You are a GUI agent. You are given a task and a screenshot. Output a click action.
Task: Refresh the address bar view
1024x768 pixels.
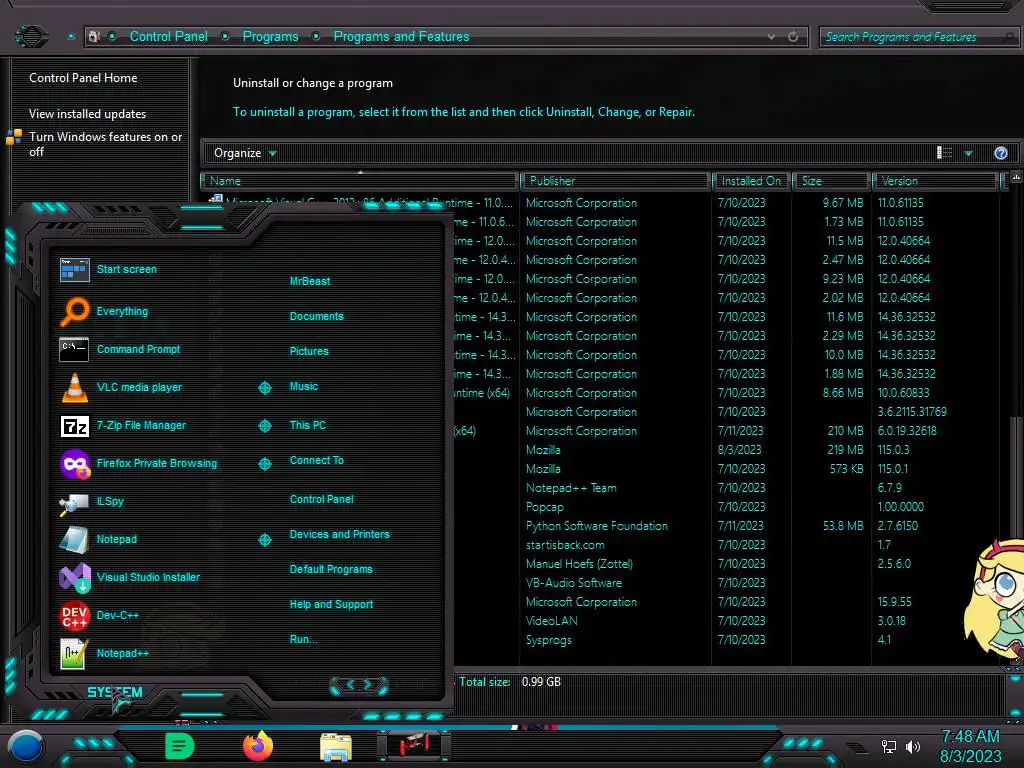pyautogui.click(x=793, y=37)
